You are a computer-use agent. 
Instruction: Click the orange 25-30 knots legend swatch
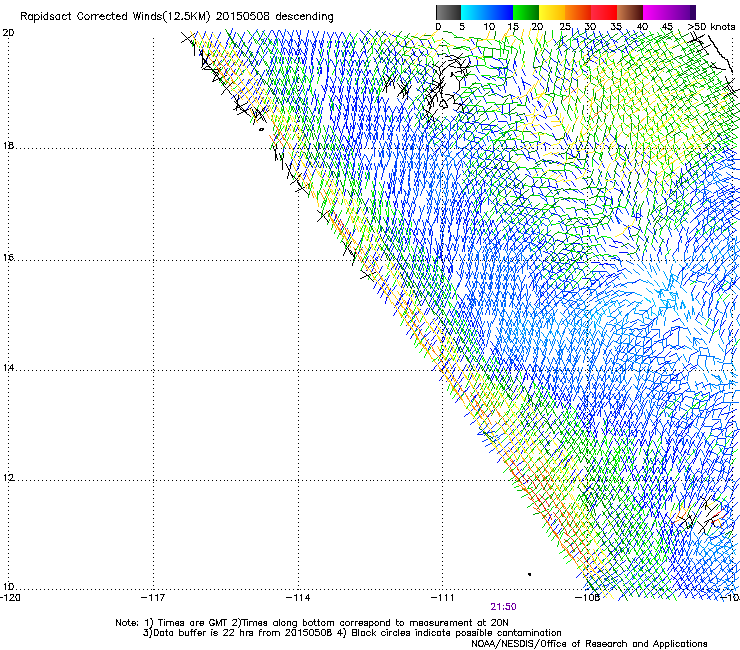(x=578, y=13)
